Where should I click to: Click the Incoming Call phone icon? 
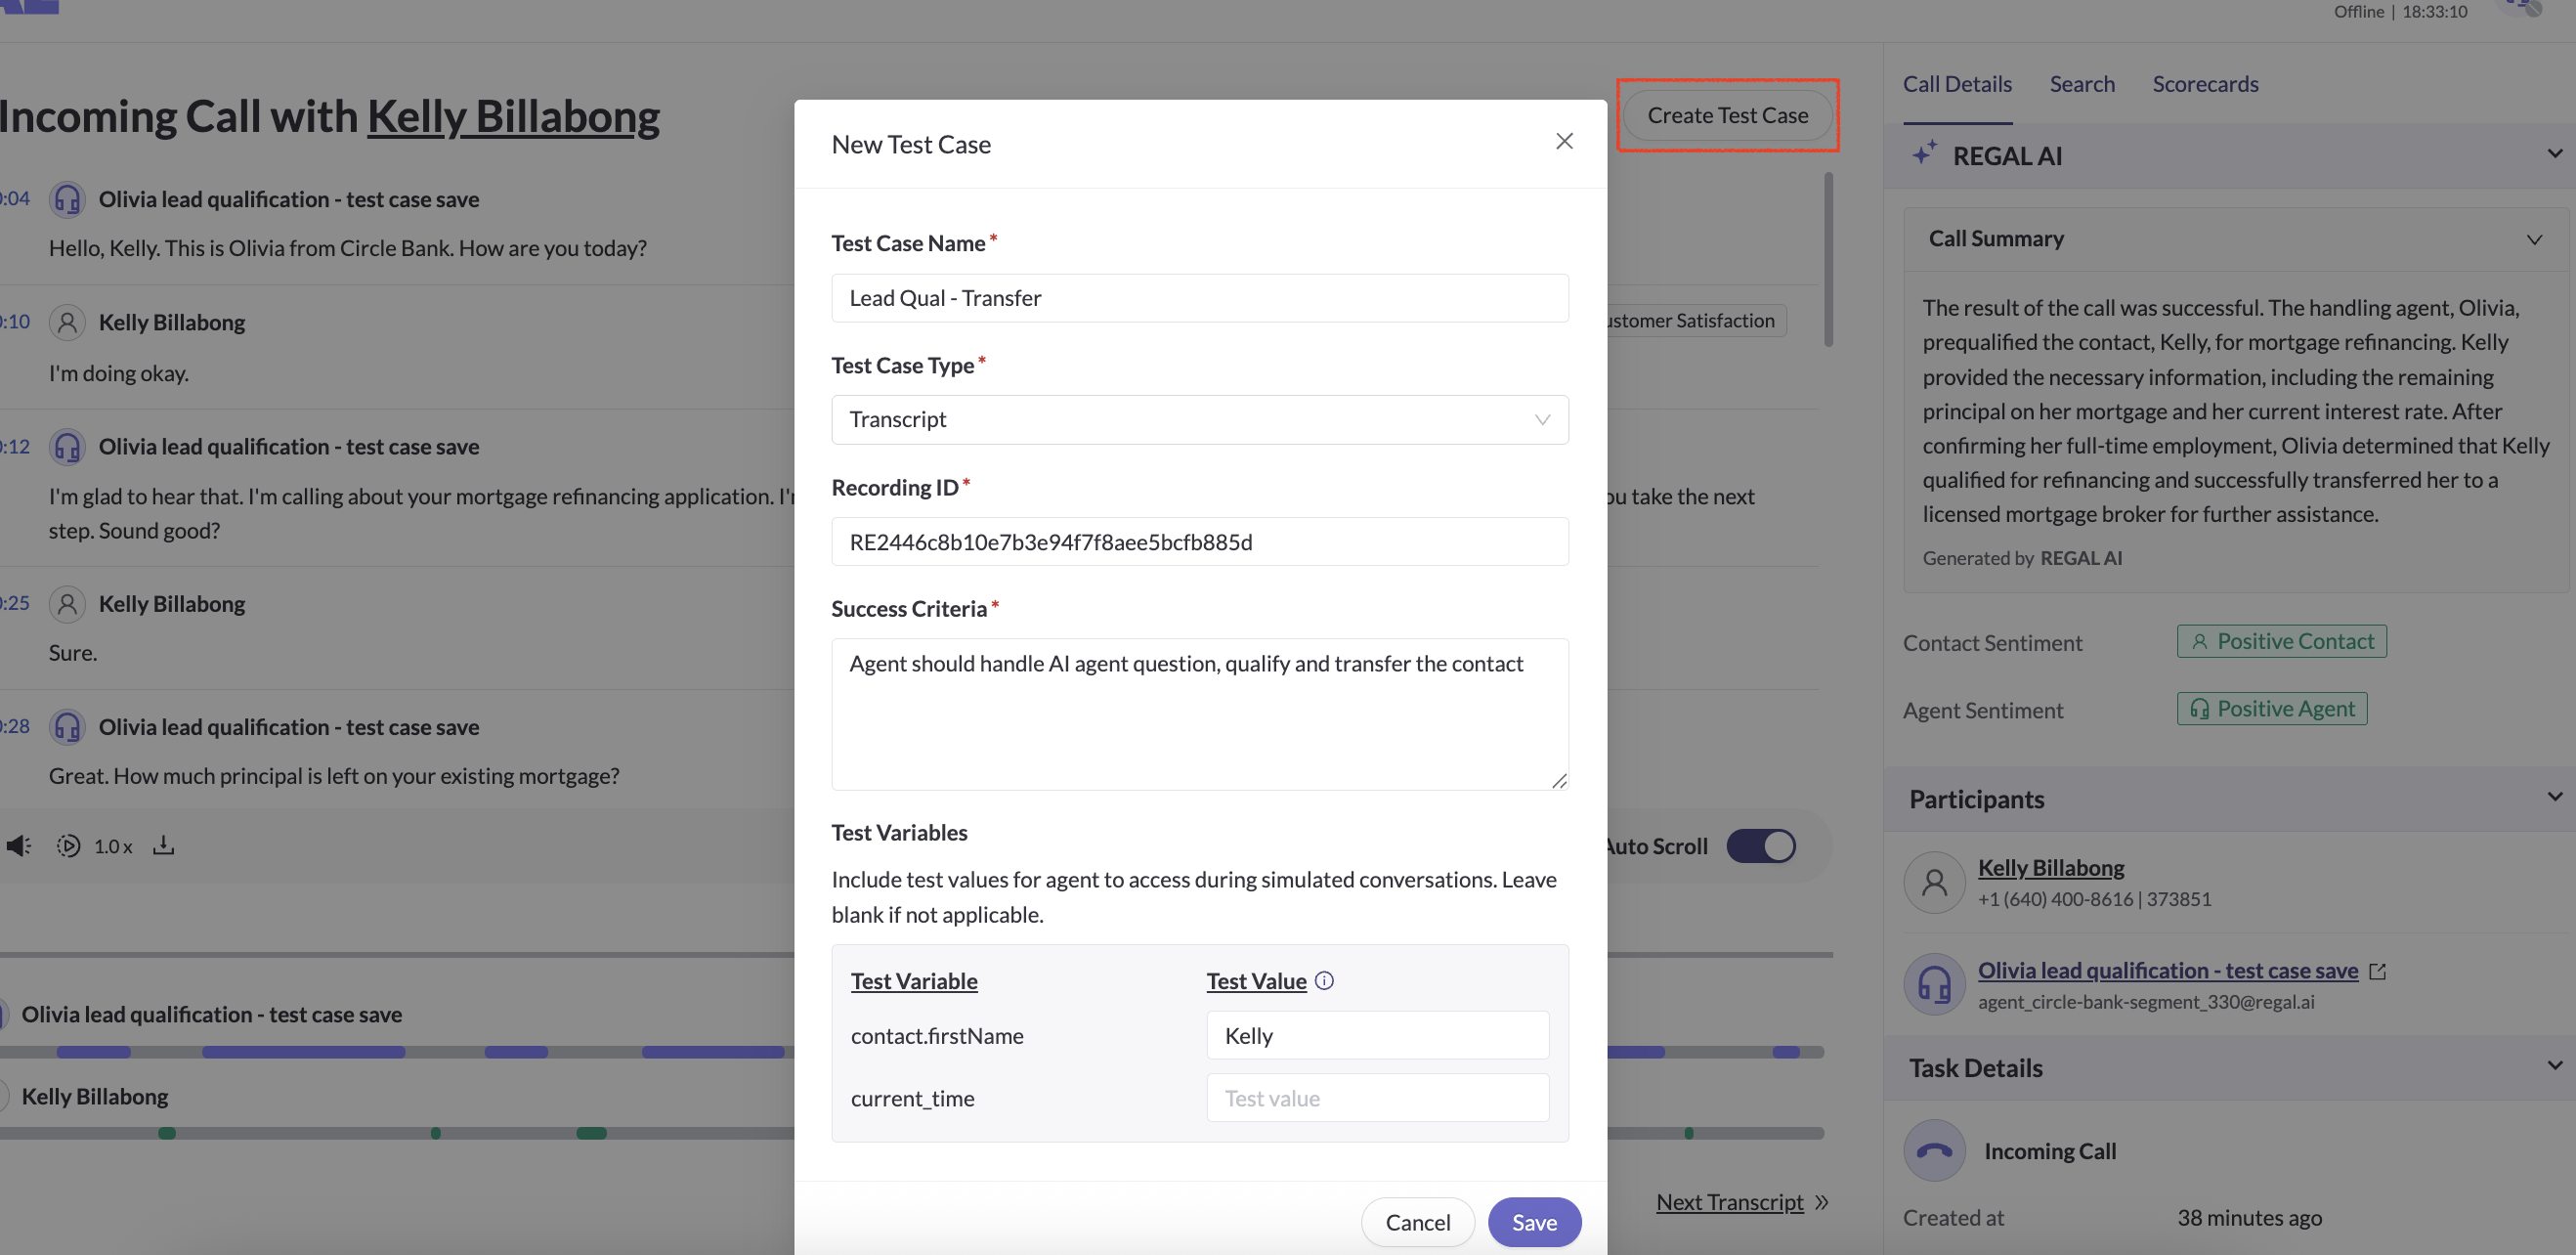1934,1150
